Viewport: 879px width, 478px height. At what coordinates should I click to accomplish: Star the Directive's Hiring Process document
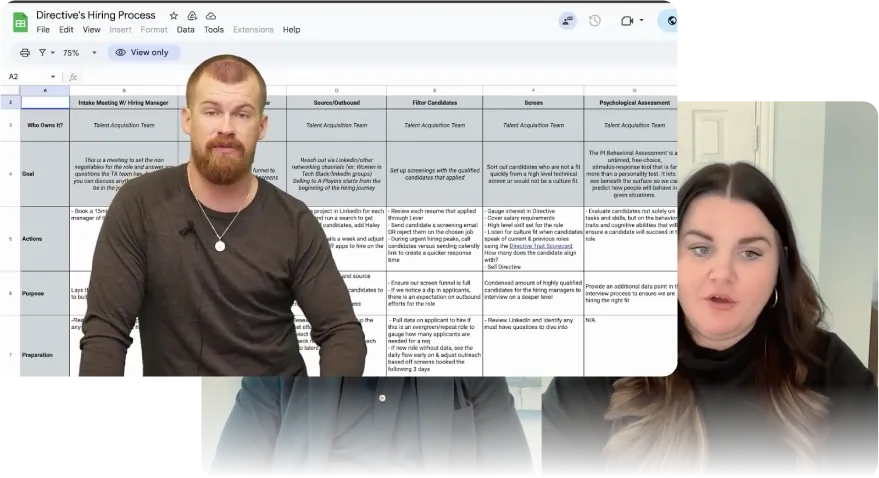click(x=174, y=16)
